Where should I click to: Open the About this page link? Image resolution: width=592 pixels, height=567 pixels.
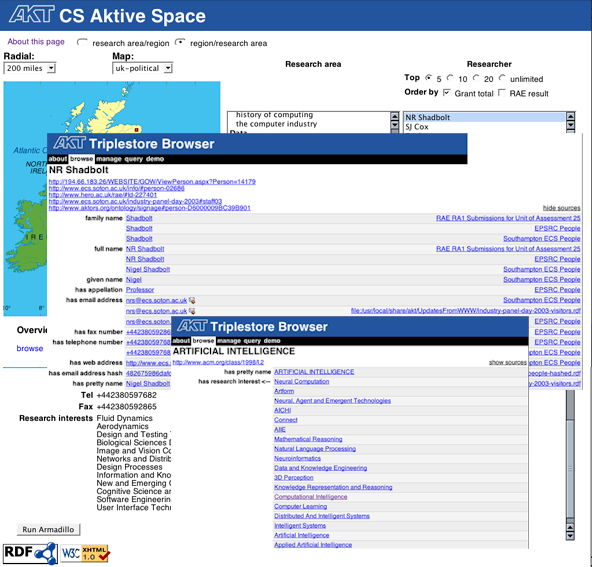36,42
